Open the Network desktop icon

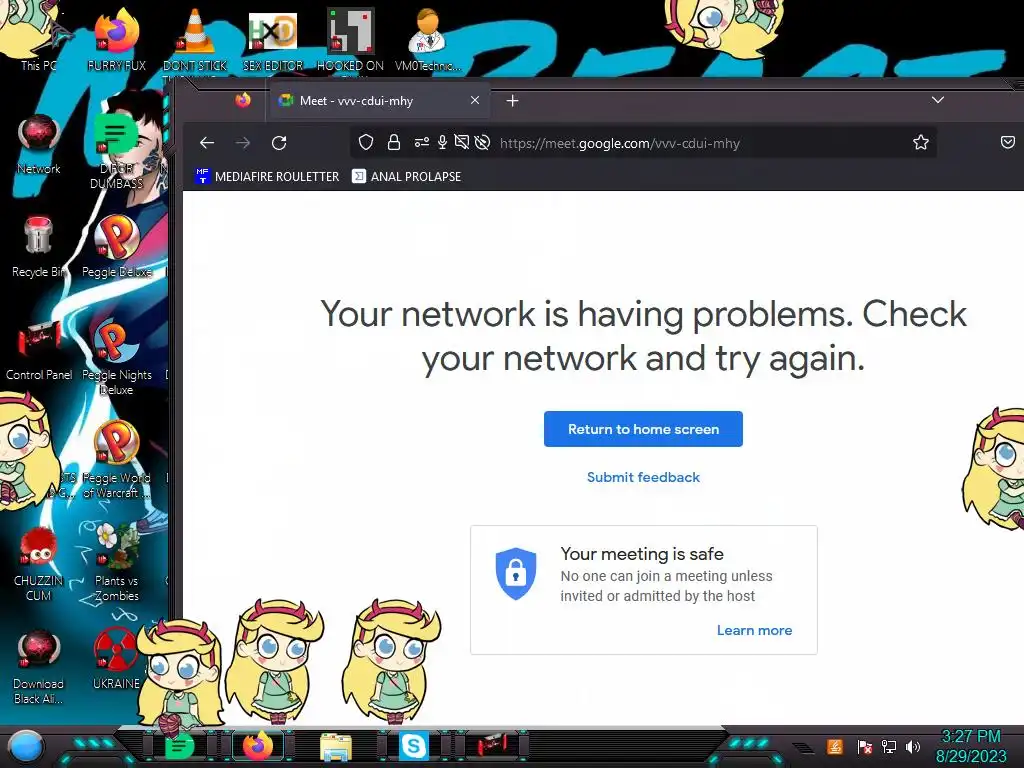coord(39,144)
